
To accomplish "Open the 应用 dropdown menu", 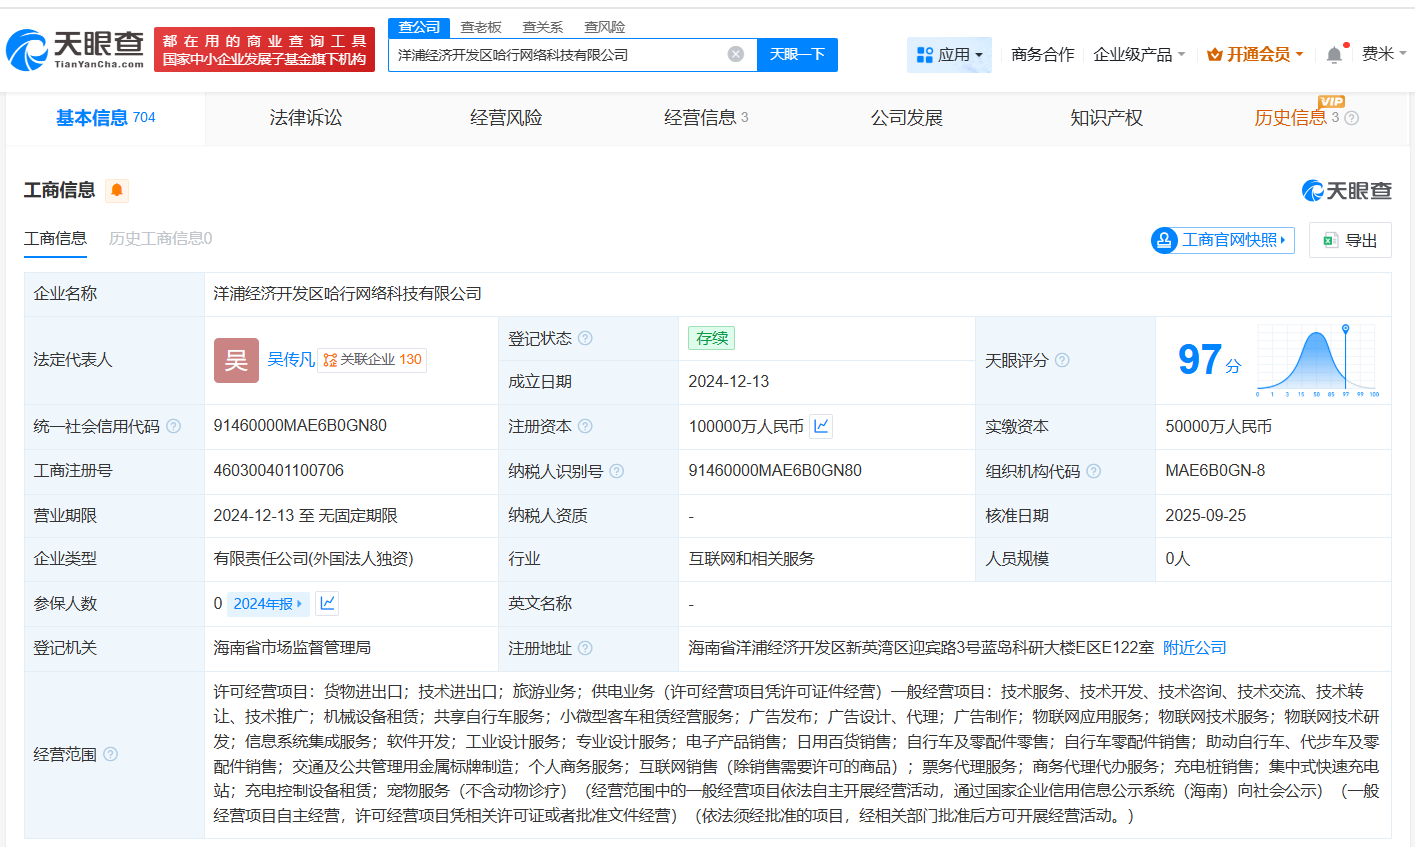I will coord(948,54).
